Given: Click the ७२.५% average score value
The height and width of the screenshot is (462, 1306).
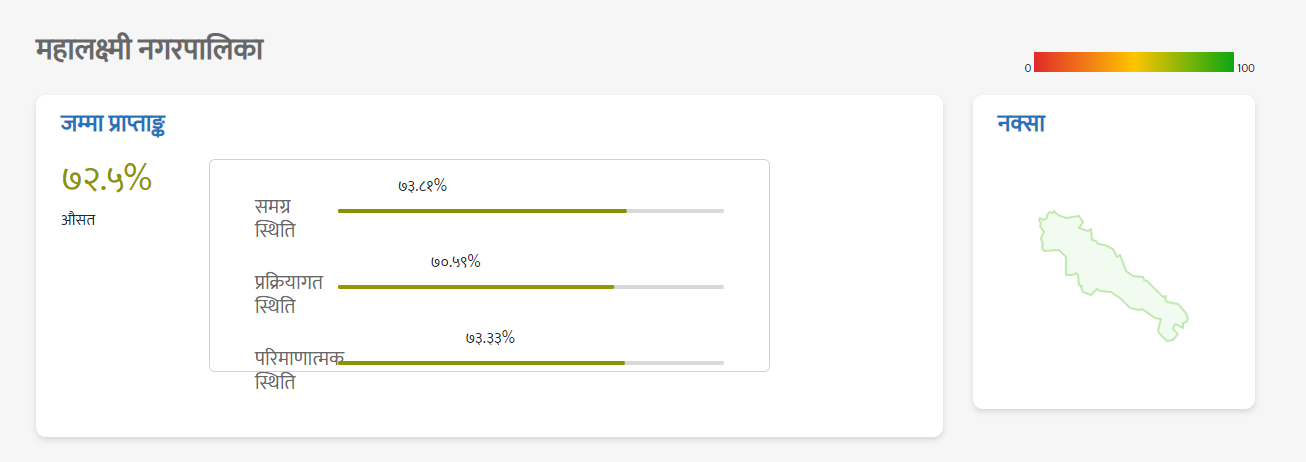Looking at the screenshot, I should (x=106, y=178).
